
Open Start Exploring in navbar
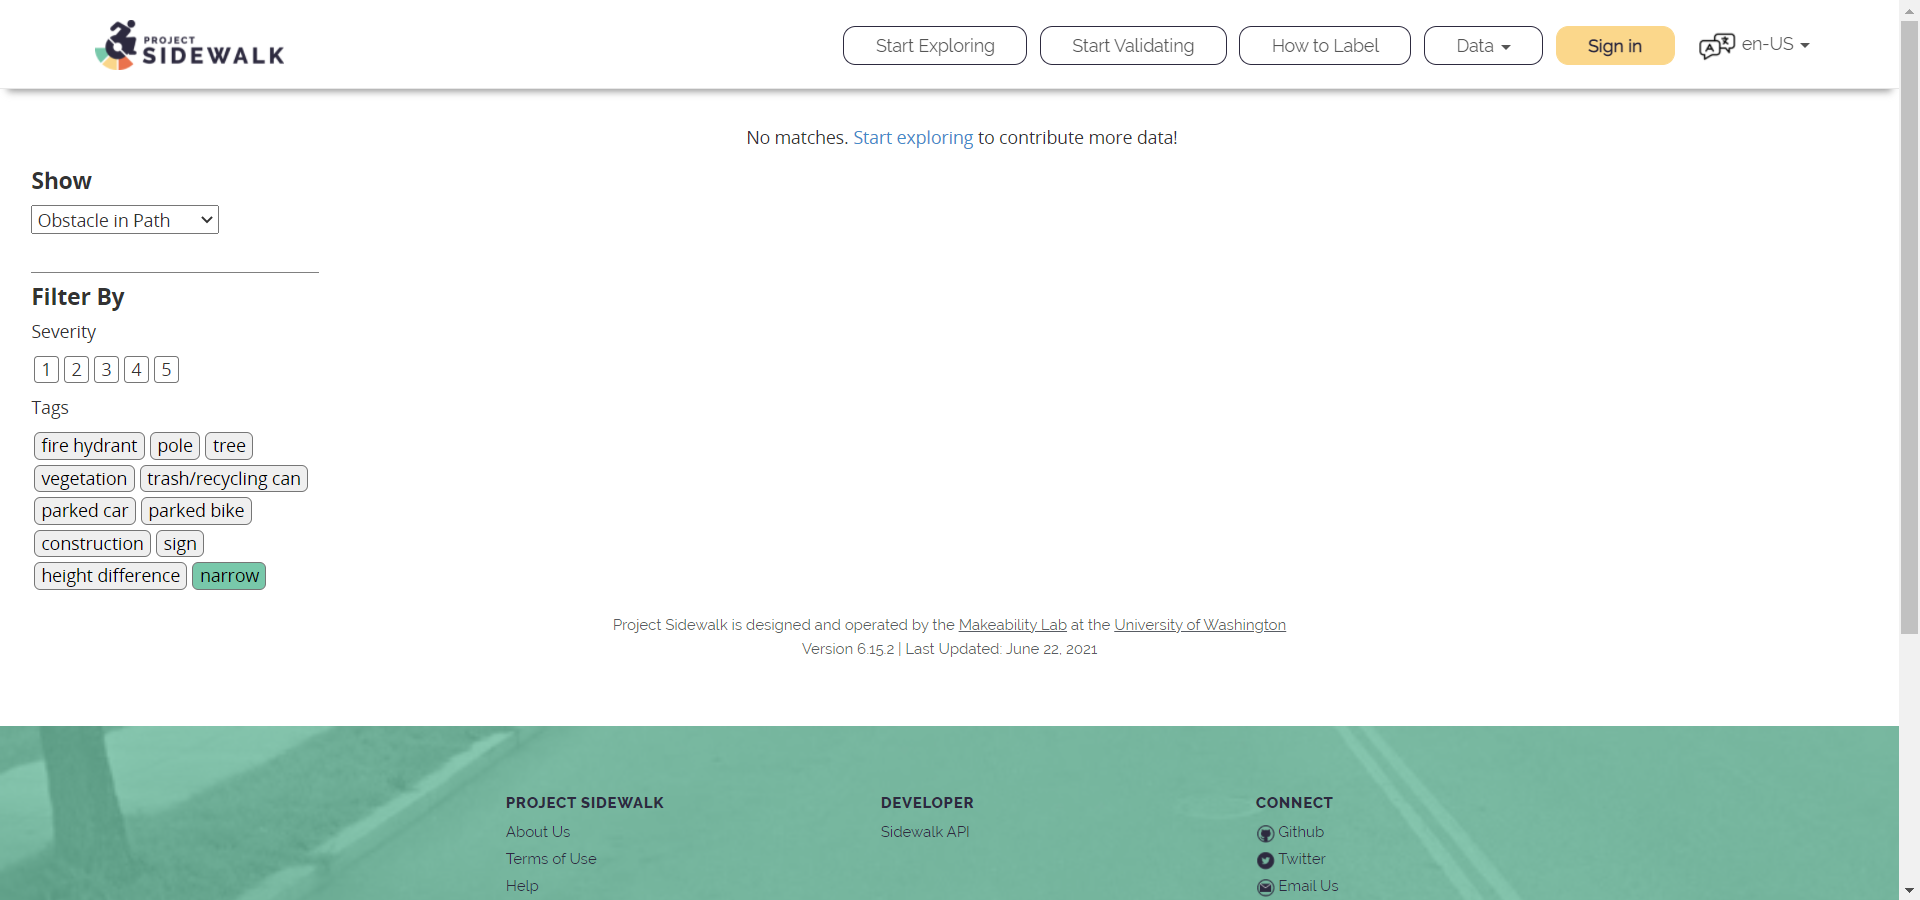[935, 46]
